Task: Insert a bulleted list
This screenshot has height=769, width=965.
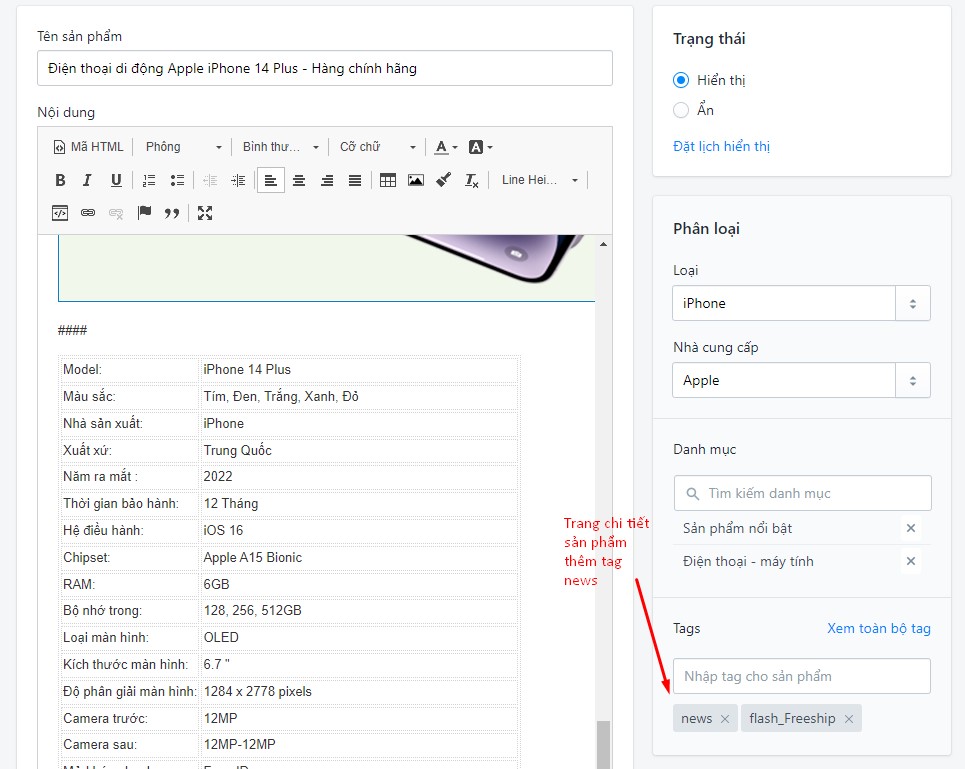Action: pos(177,180)
